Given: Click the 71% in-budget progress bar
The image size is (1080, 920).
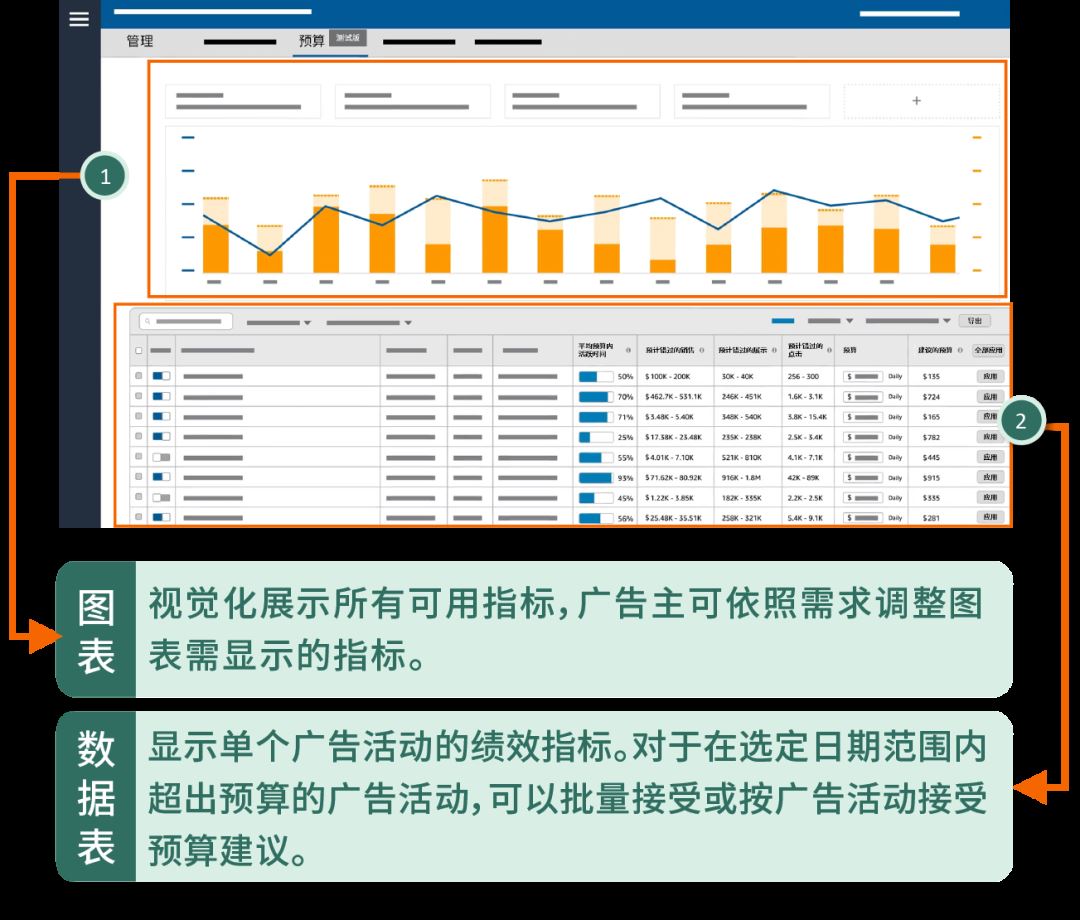Looking at the screenshot, I should (596, 417).
